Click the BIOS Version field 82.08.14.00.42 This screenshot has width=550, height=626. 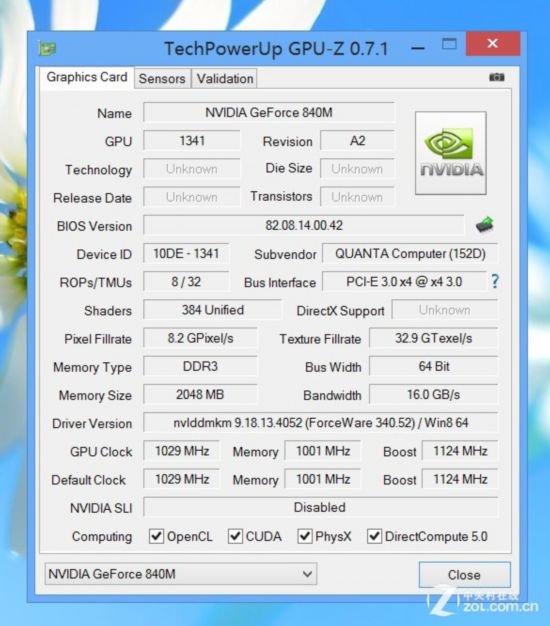[x=304, y=225]
